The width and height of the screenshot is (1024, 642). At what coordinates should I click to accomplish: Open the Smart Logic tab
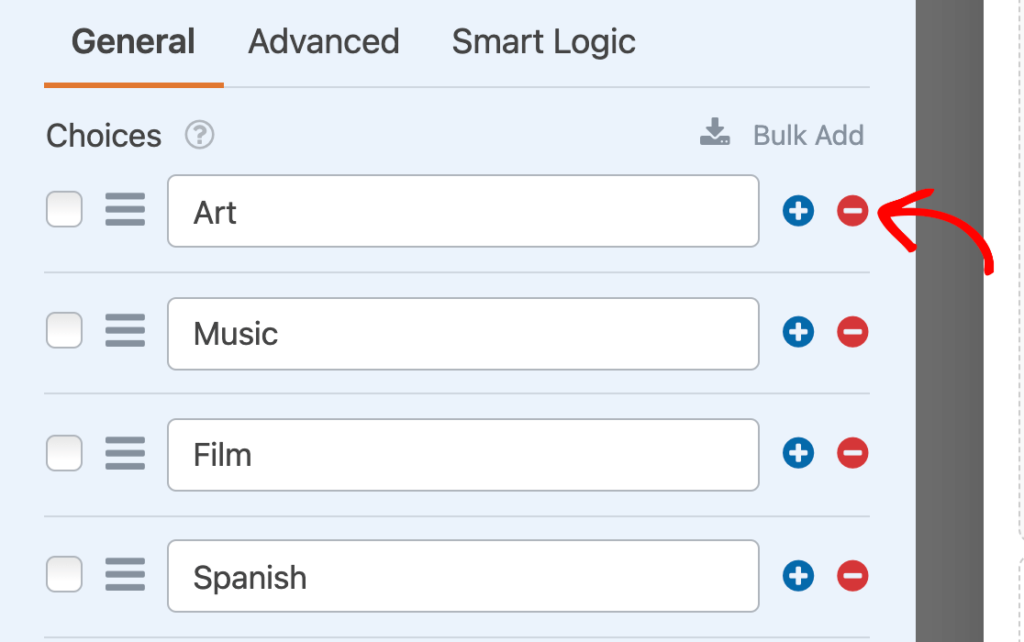[543, 41]
